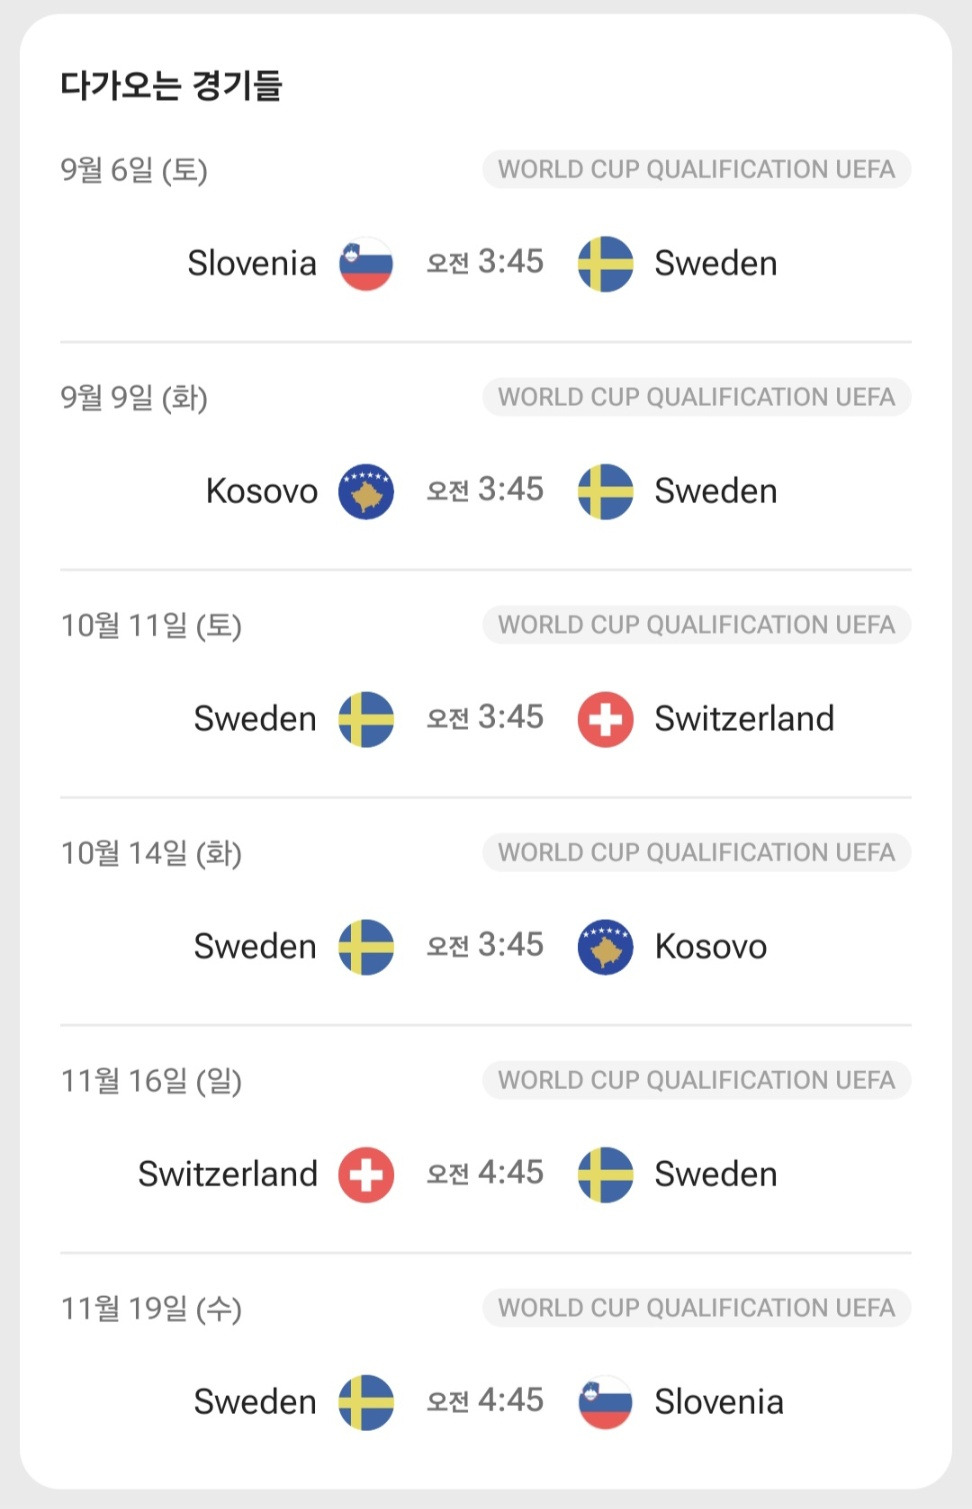Select Switzerland team name in 11월 16일 match
This screenshot has width=972, height=1509.
click(x=228, y=1174)
